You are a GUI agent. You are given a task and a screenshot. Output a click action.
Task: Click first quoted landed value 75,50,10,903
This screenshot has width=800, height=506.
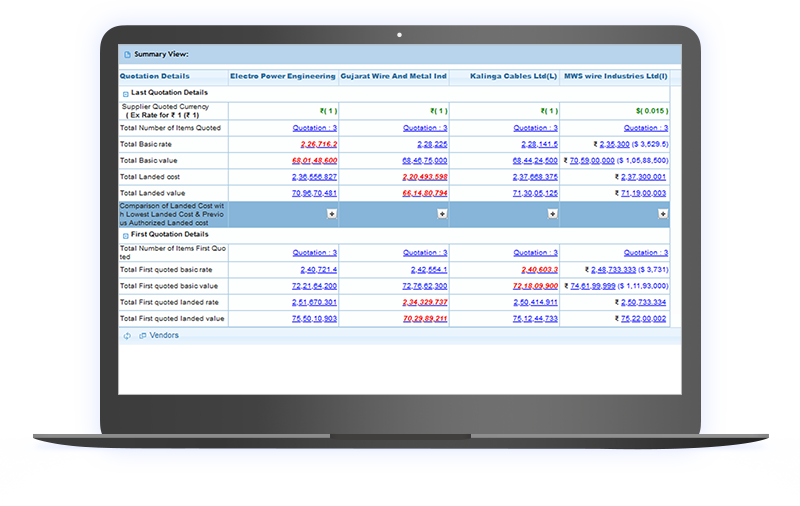(x=314, y=319)
